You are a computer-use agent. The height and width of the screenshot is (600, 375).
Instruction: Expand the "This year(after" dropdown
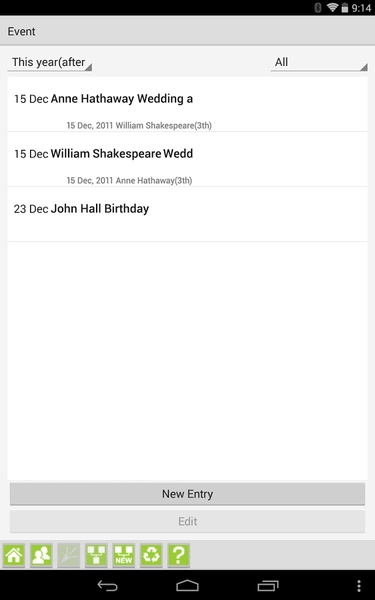point(50,62)
